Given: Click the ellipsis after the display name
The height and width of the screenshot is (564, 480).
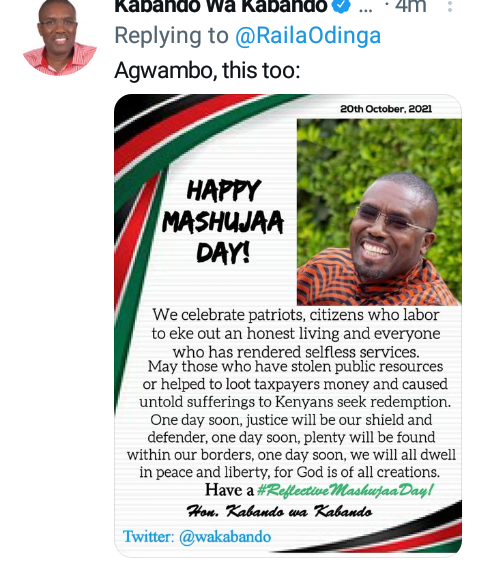Looking at the screenshot, I should click(x=366, y=8).
